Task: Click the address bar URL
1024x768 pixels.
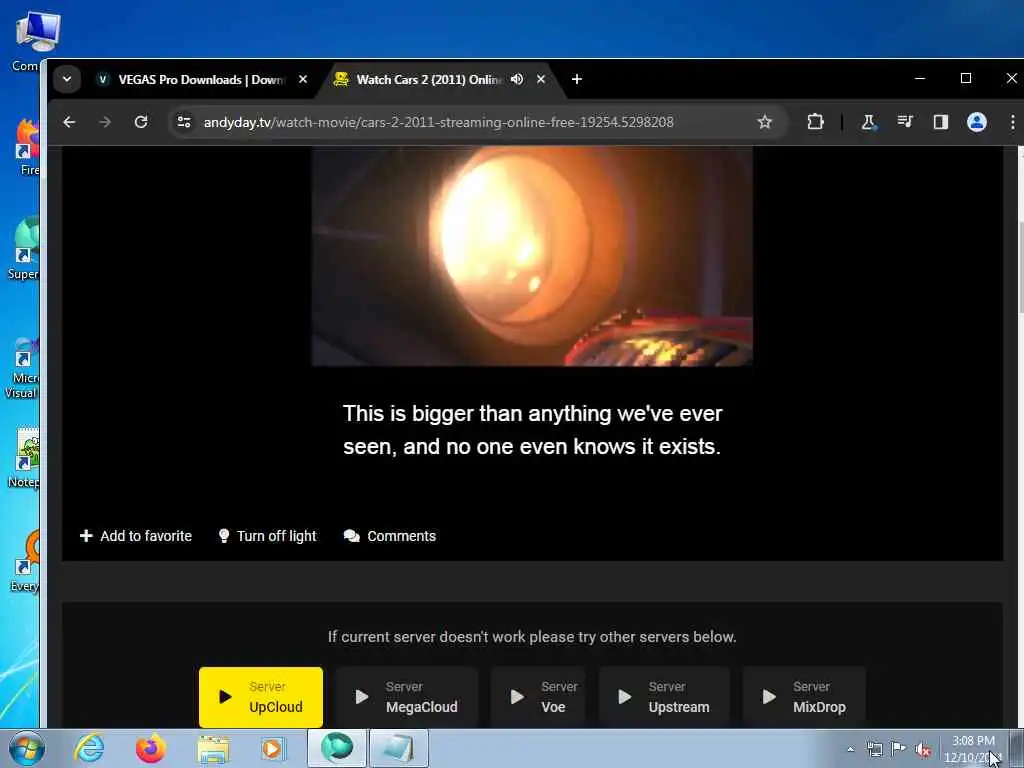Action: (438, 122)
